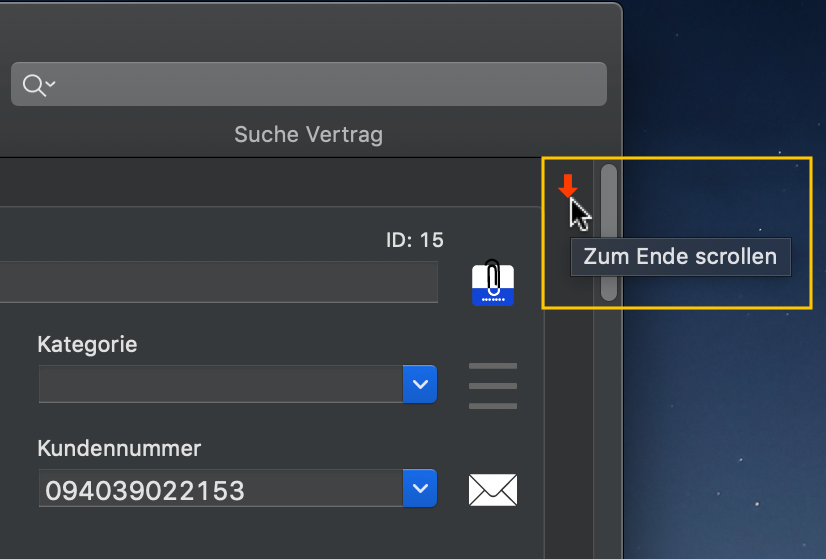Click the red scroll-to-end arrow
Viewport: 826px width, 559px height.
(567, 185)
